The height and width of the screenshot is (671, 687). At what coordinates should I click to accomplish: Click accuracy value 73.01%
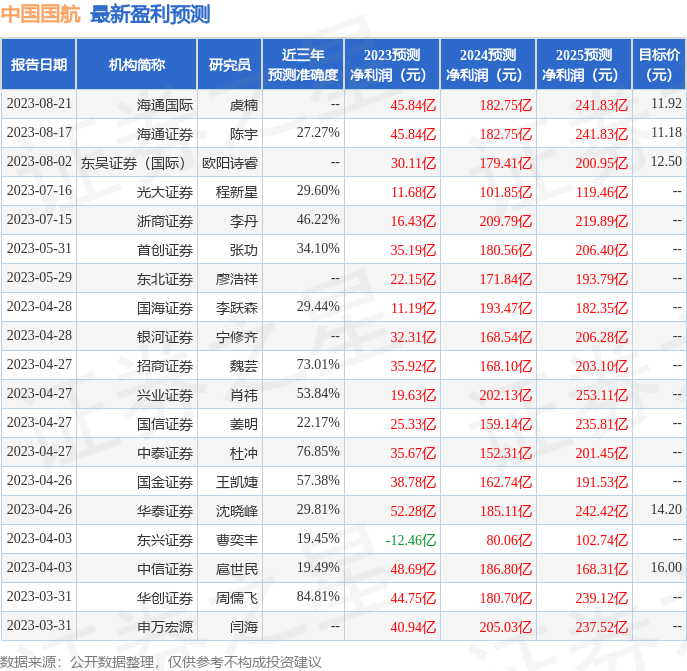click(318, 364)
